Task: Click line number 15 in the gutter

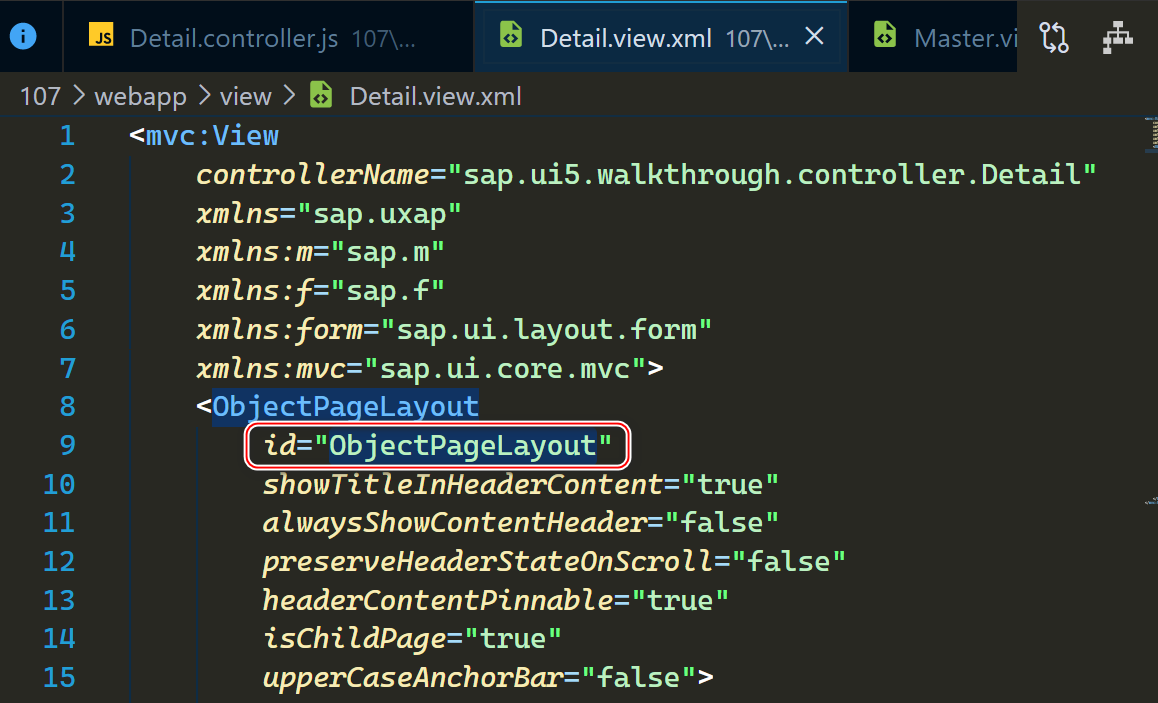Action: tap(59, 678)
